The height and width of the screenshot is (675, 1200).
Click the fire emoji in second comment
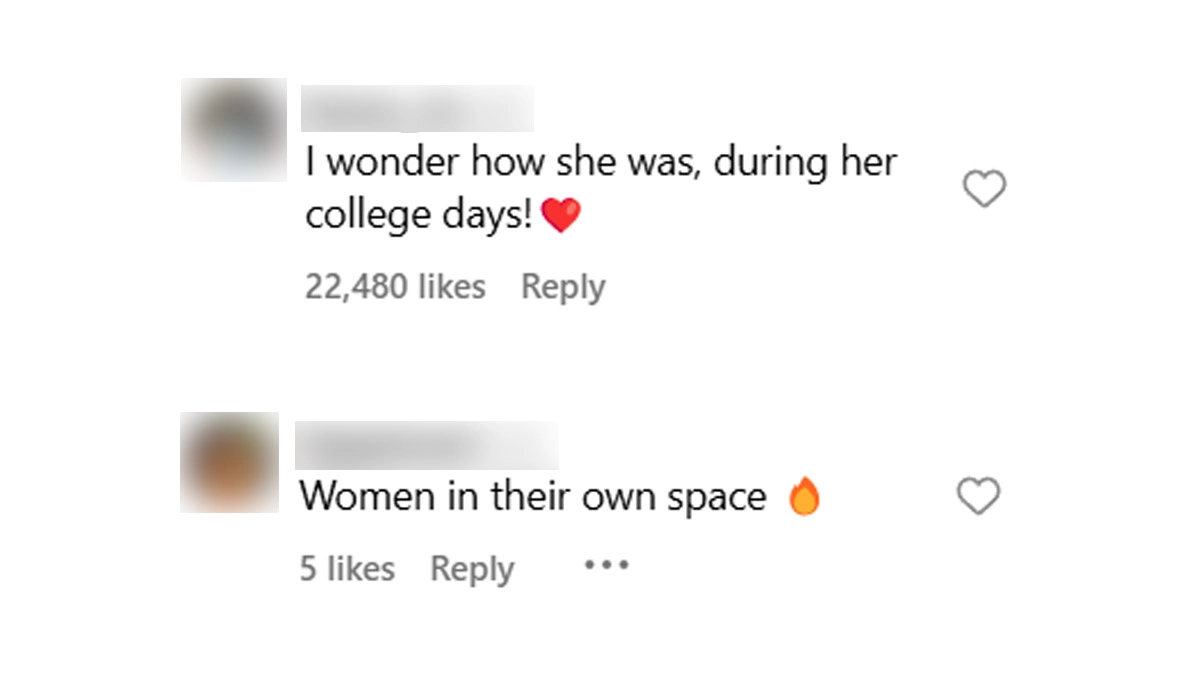click(804, 498)
